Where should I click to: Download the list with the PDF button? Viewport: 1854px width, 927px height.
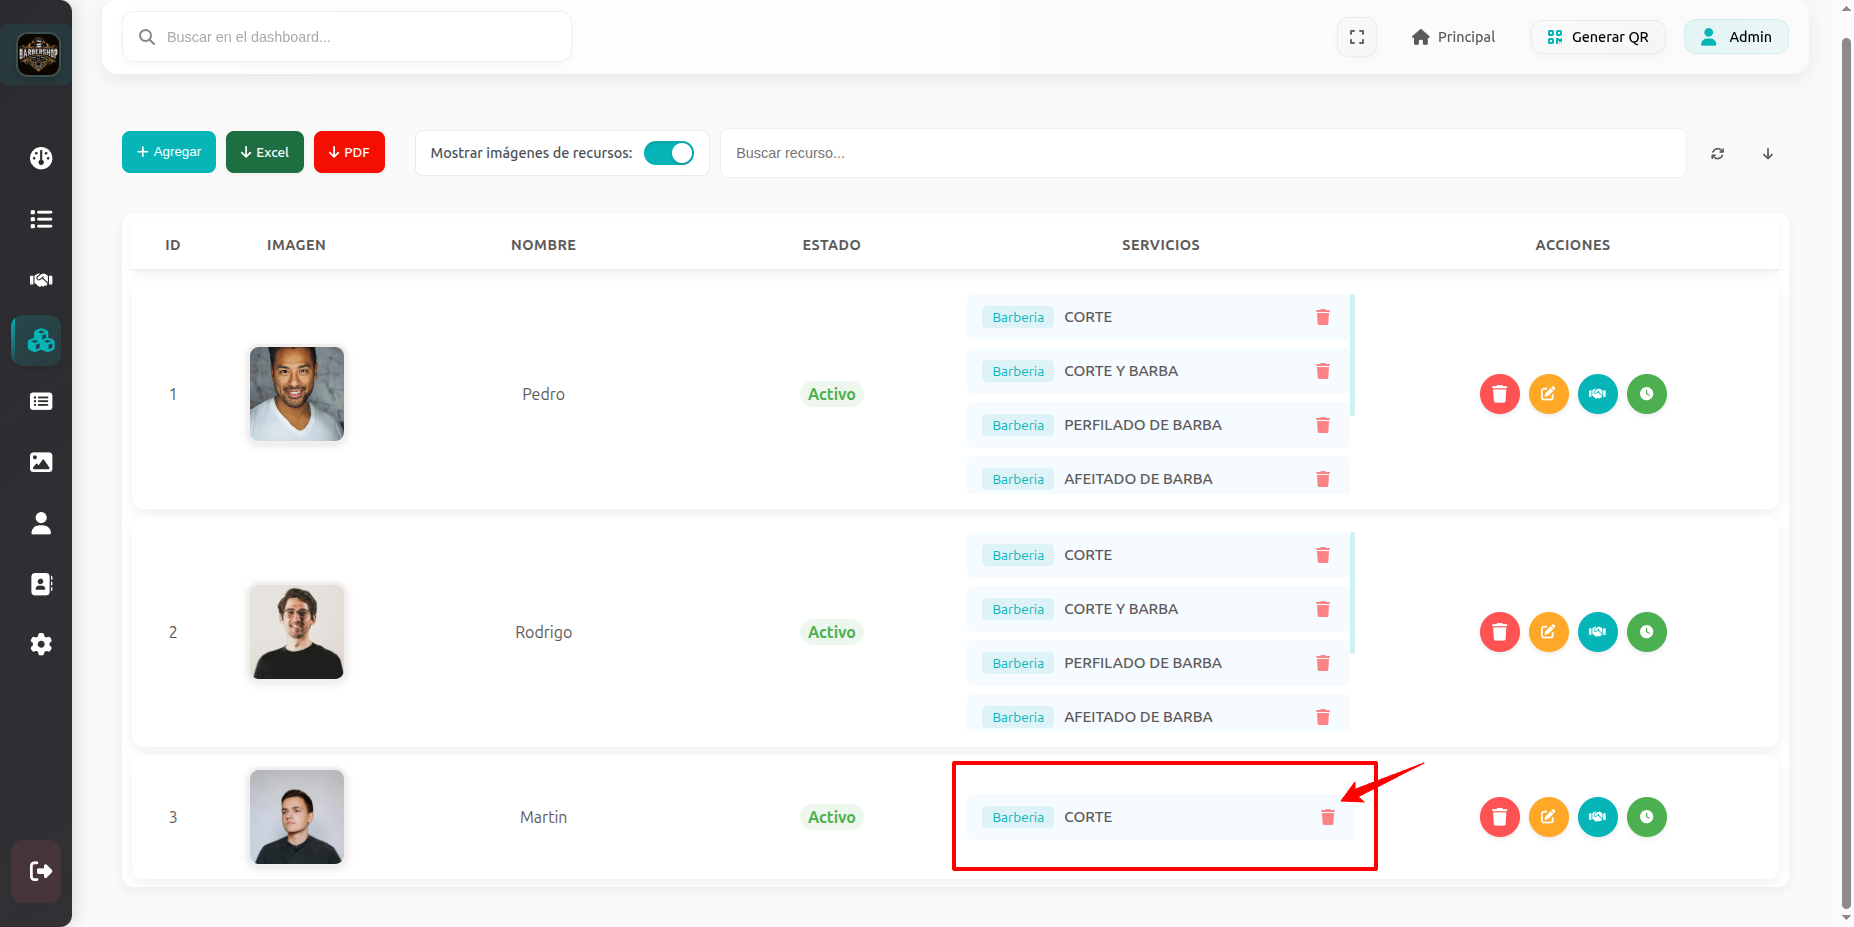click(x=349, y=152)
